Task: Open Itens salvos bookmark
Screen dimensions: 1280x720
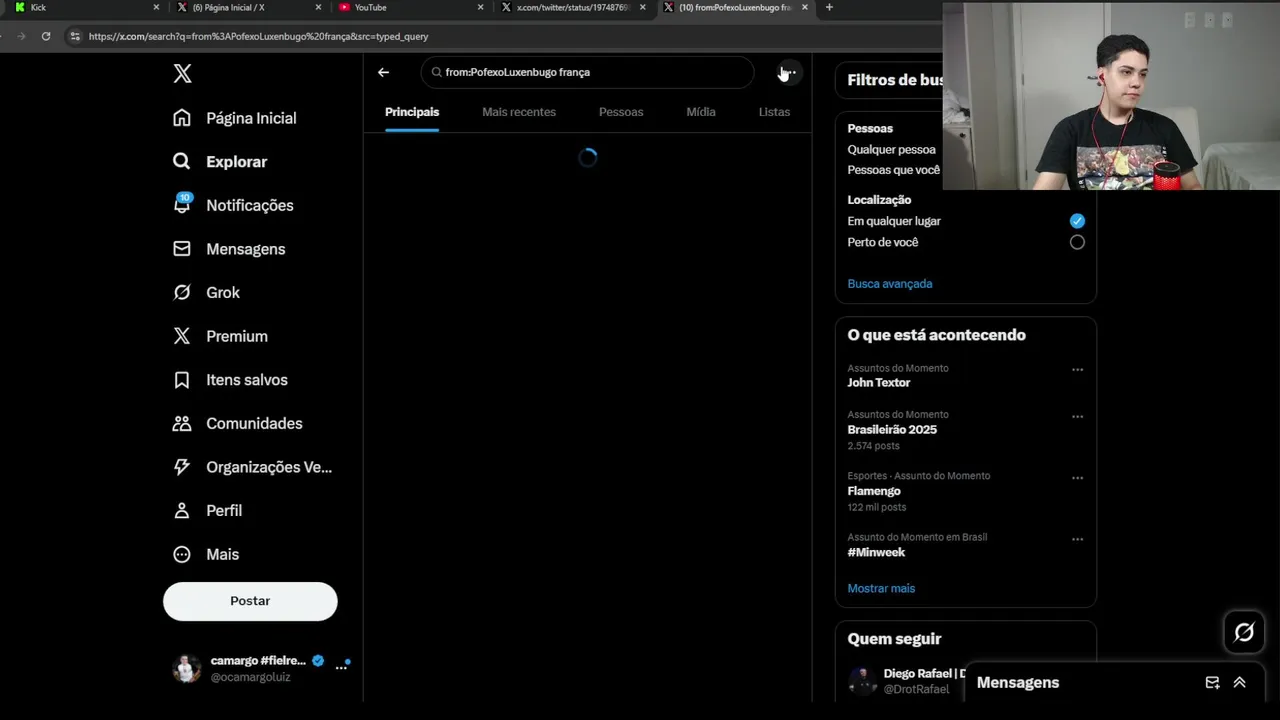Action: pyautogui.click(x=181, y=380)
